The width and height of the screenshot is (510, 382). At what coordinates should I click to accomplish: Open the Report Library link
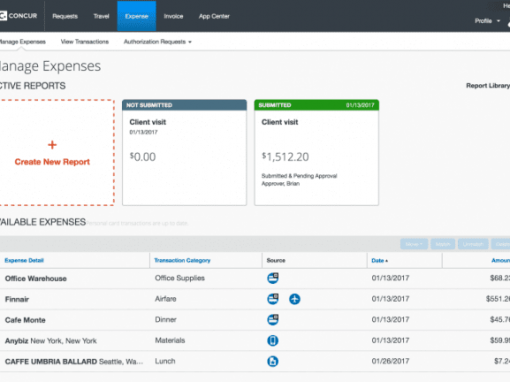pos(488,86)
